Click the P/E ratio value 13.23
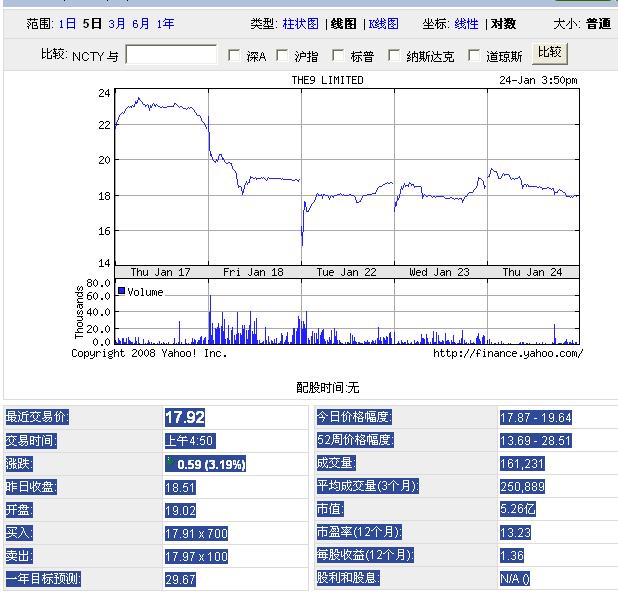Image resolution: width=618 pixels, height=600 pixels. 515,533
